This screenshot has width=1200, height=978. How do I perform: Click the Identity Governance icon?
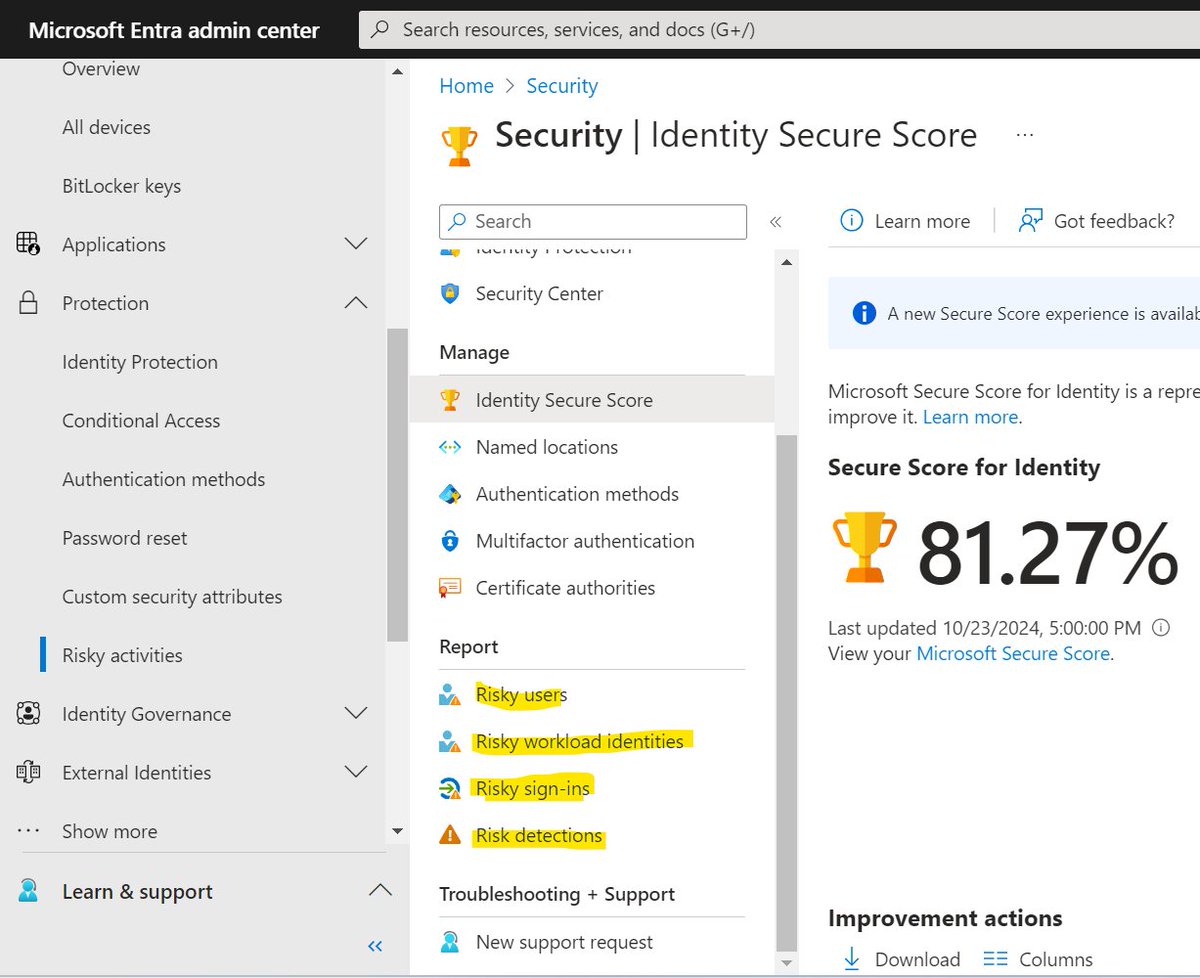28,714
